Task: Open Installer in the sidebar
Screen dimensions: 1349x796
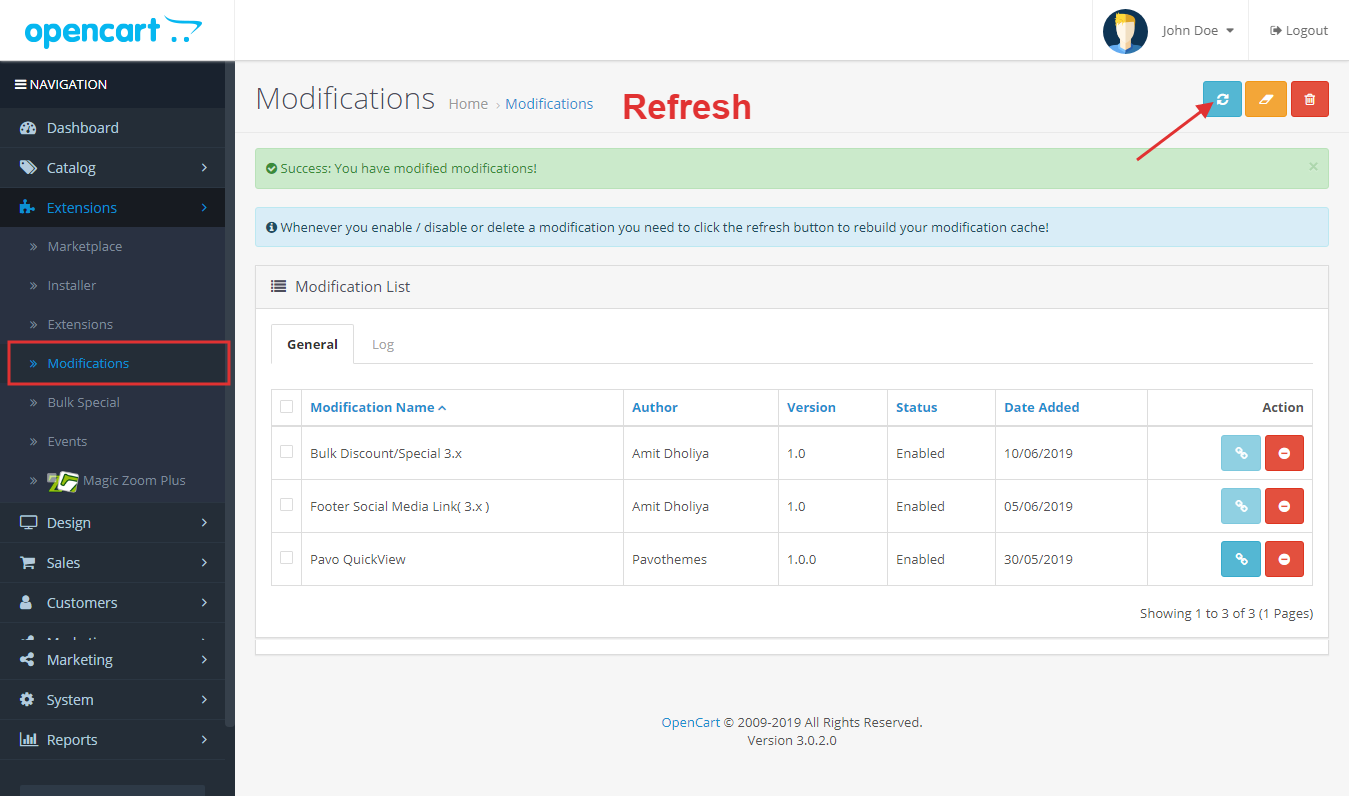Action: pyautogui.click(x=72, y=286)
